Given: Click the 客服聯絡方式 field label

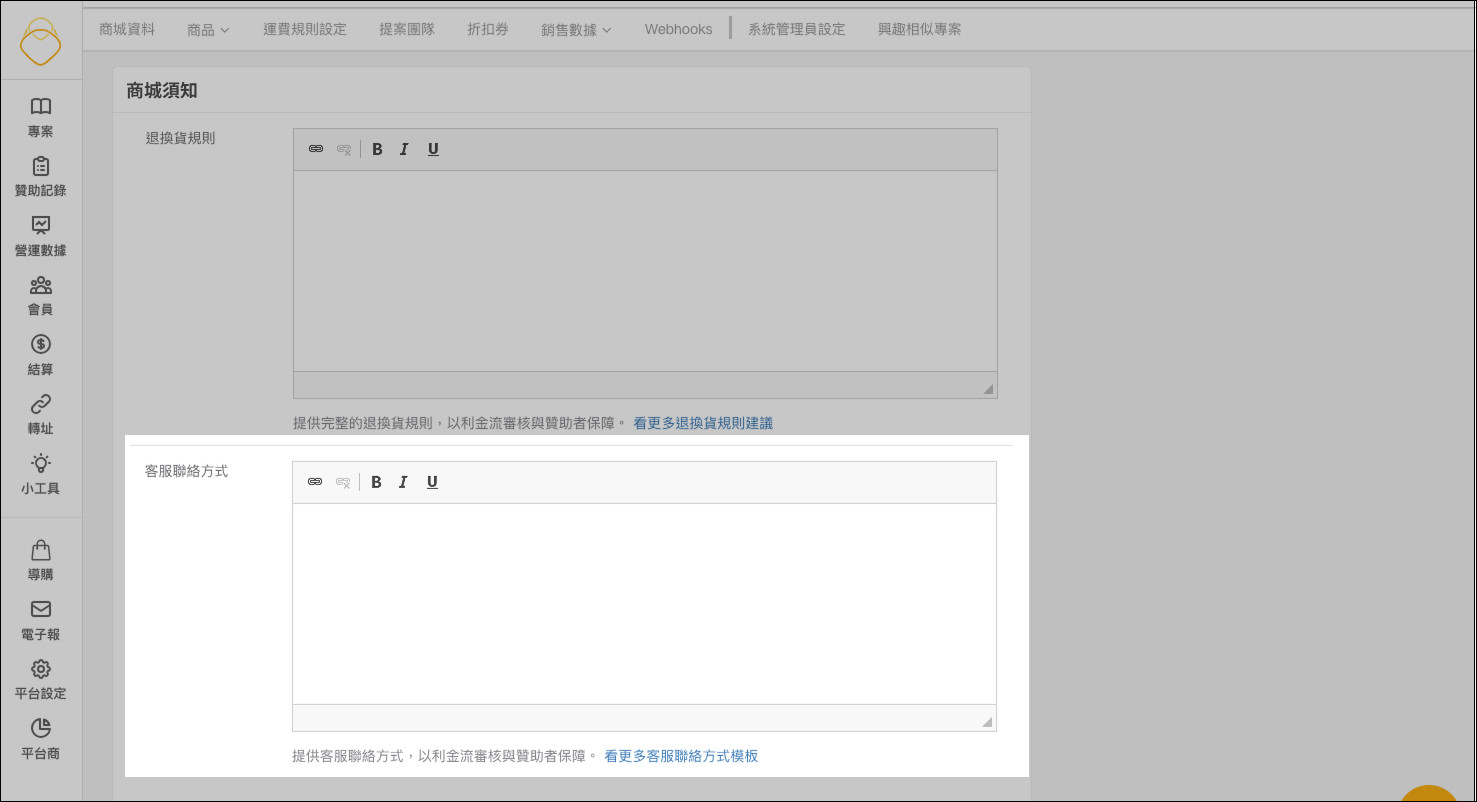Looking at the screenshot, I should pyautogui.click(x=187, y=471).
